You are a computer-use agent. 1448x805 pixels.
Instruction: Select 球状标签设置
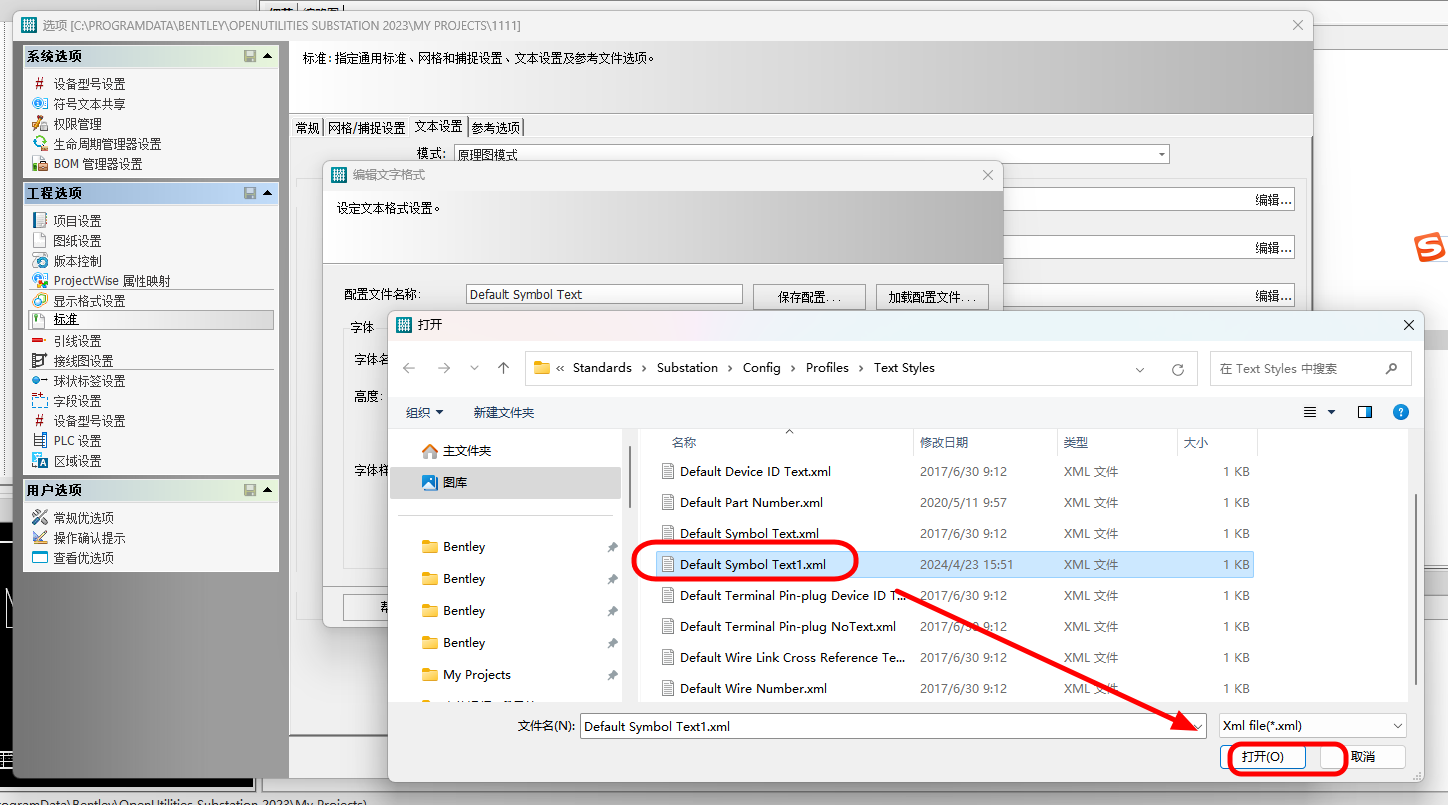click(x=89, y=381)
